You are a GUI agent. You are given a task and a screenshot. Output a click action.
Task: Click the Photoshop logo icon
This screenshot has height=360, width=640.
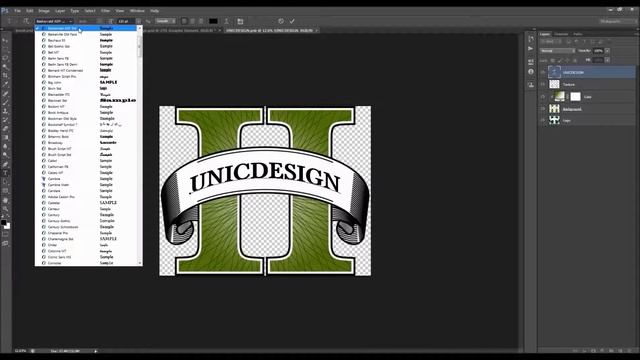[x=4, y=10]
